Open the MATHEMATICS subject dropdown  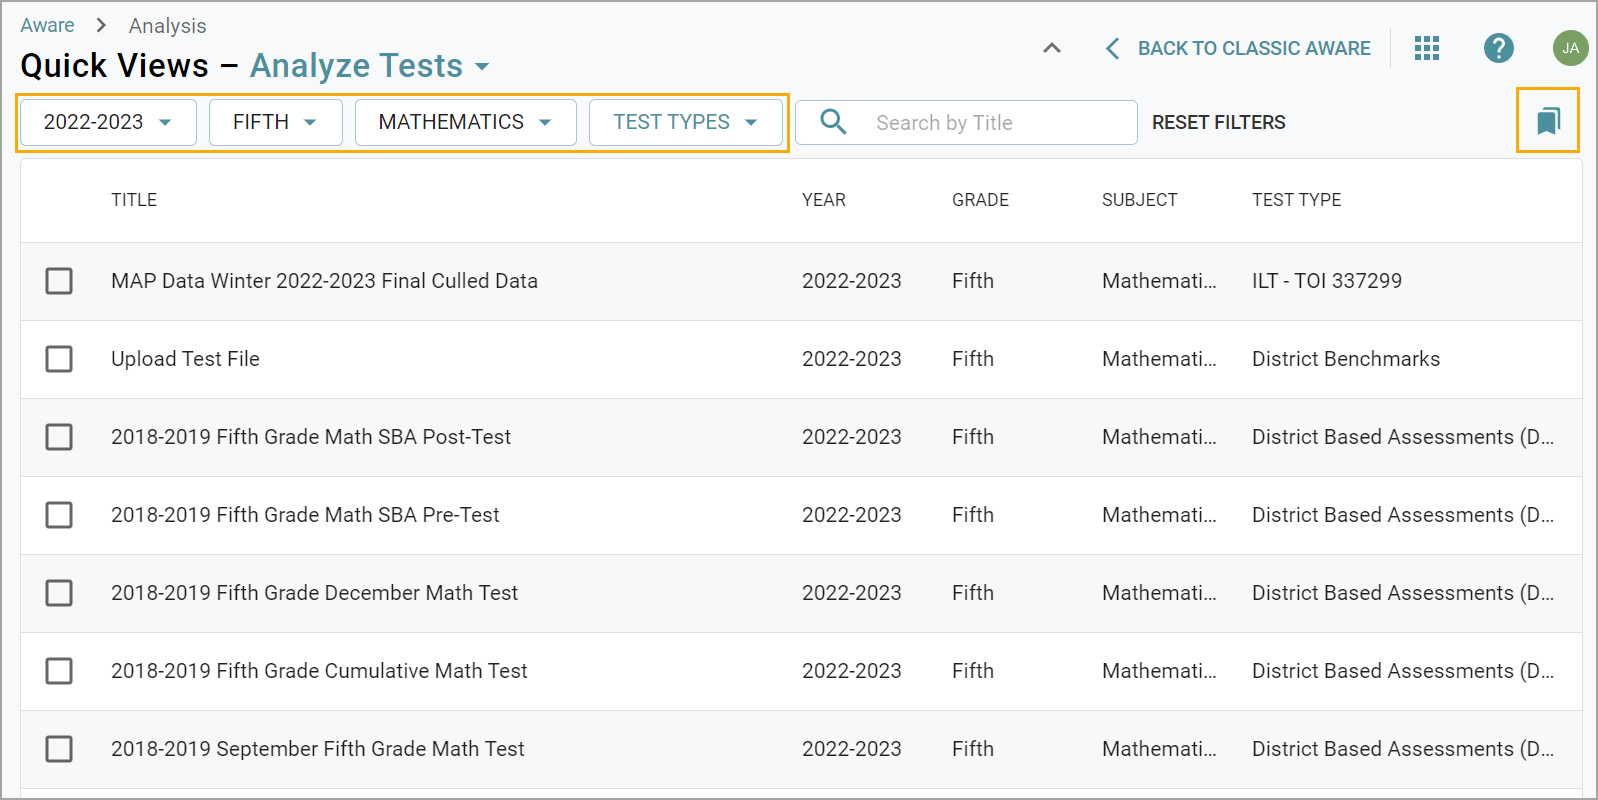click(x=465, y=122)
